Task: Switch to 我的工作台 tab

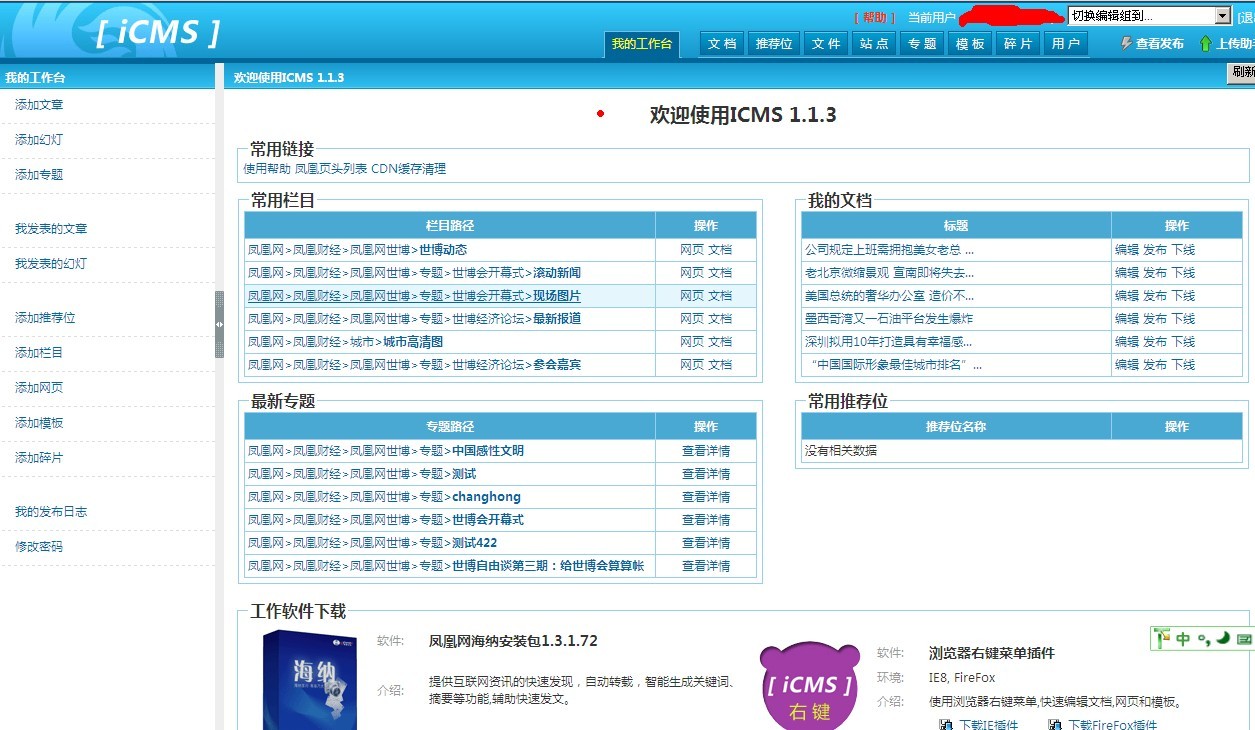Action: tap(642, 44)
